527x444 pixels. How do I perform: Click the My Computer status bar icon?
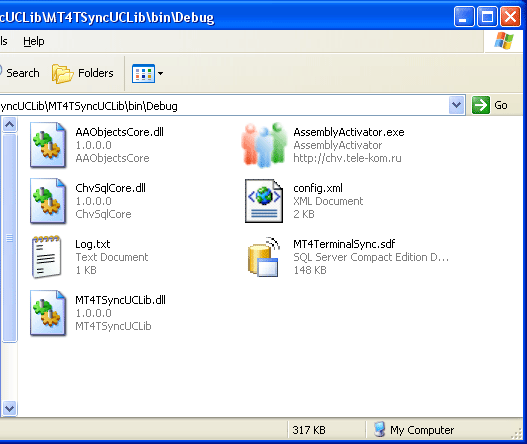379,429
